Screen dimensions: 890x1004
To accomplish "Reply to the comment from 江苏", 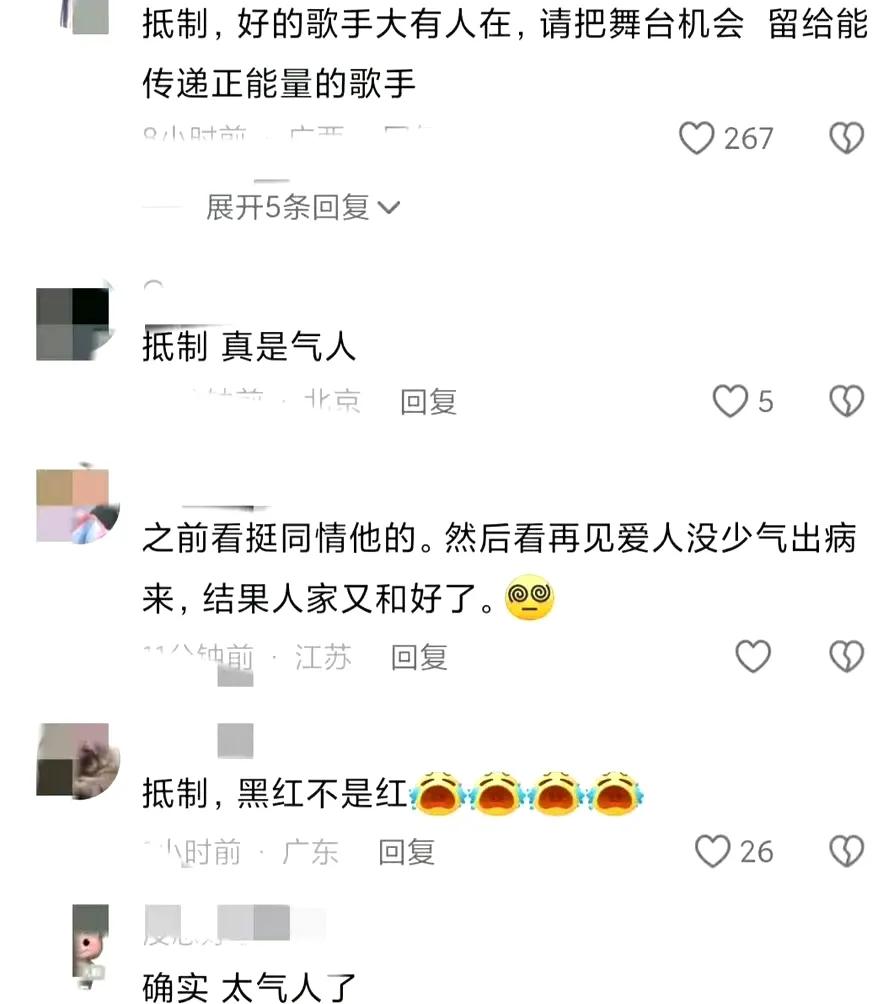I will coord(419,658).
